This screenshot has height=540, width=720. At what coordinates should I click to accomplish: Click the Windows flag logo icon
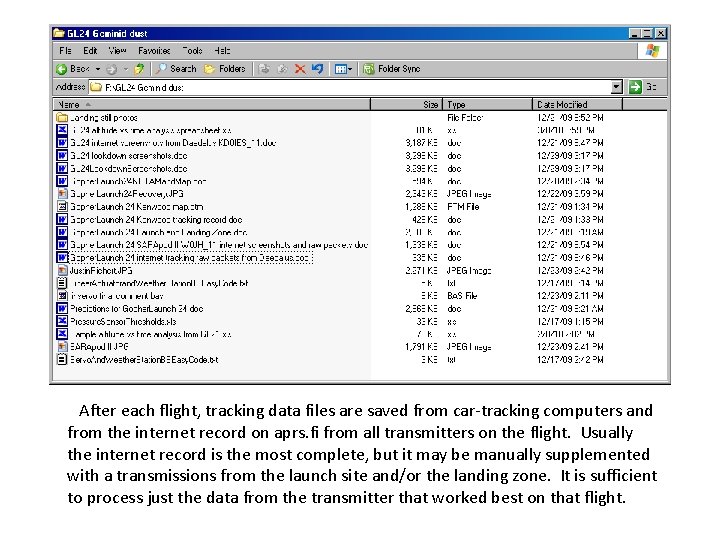tap(652, 51)
